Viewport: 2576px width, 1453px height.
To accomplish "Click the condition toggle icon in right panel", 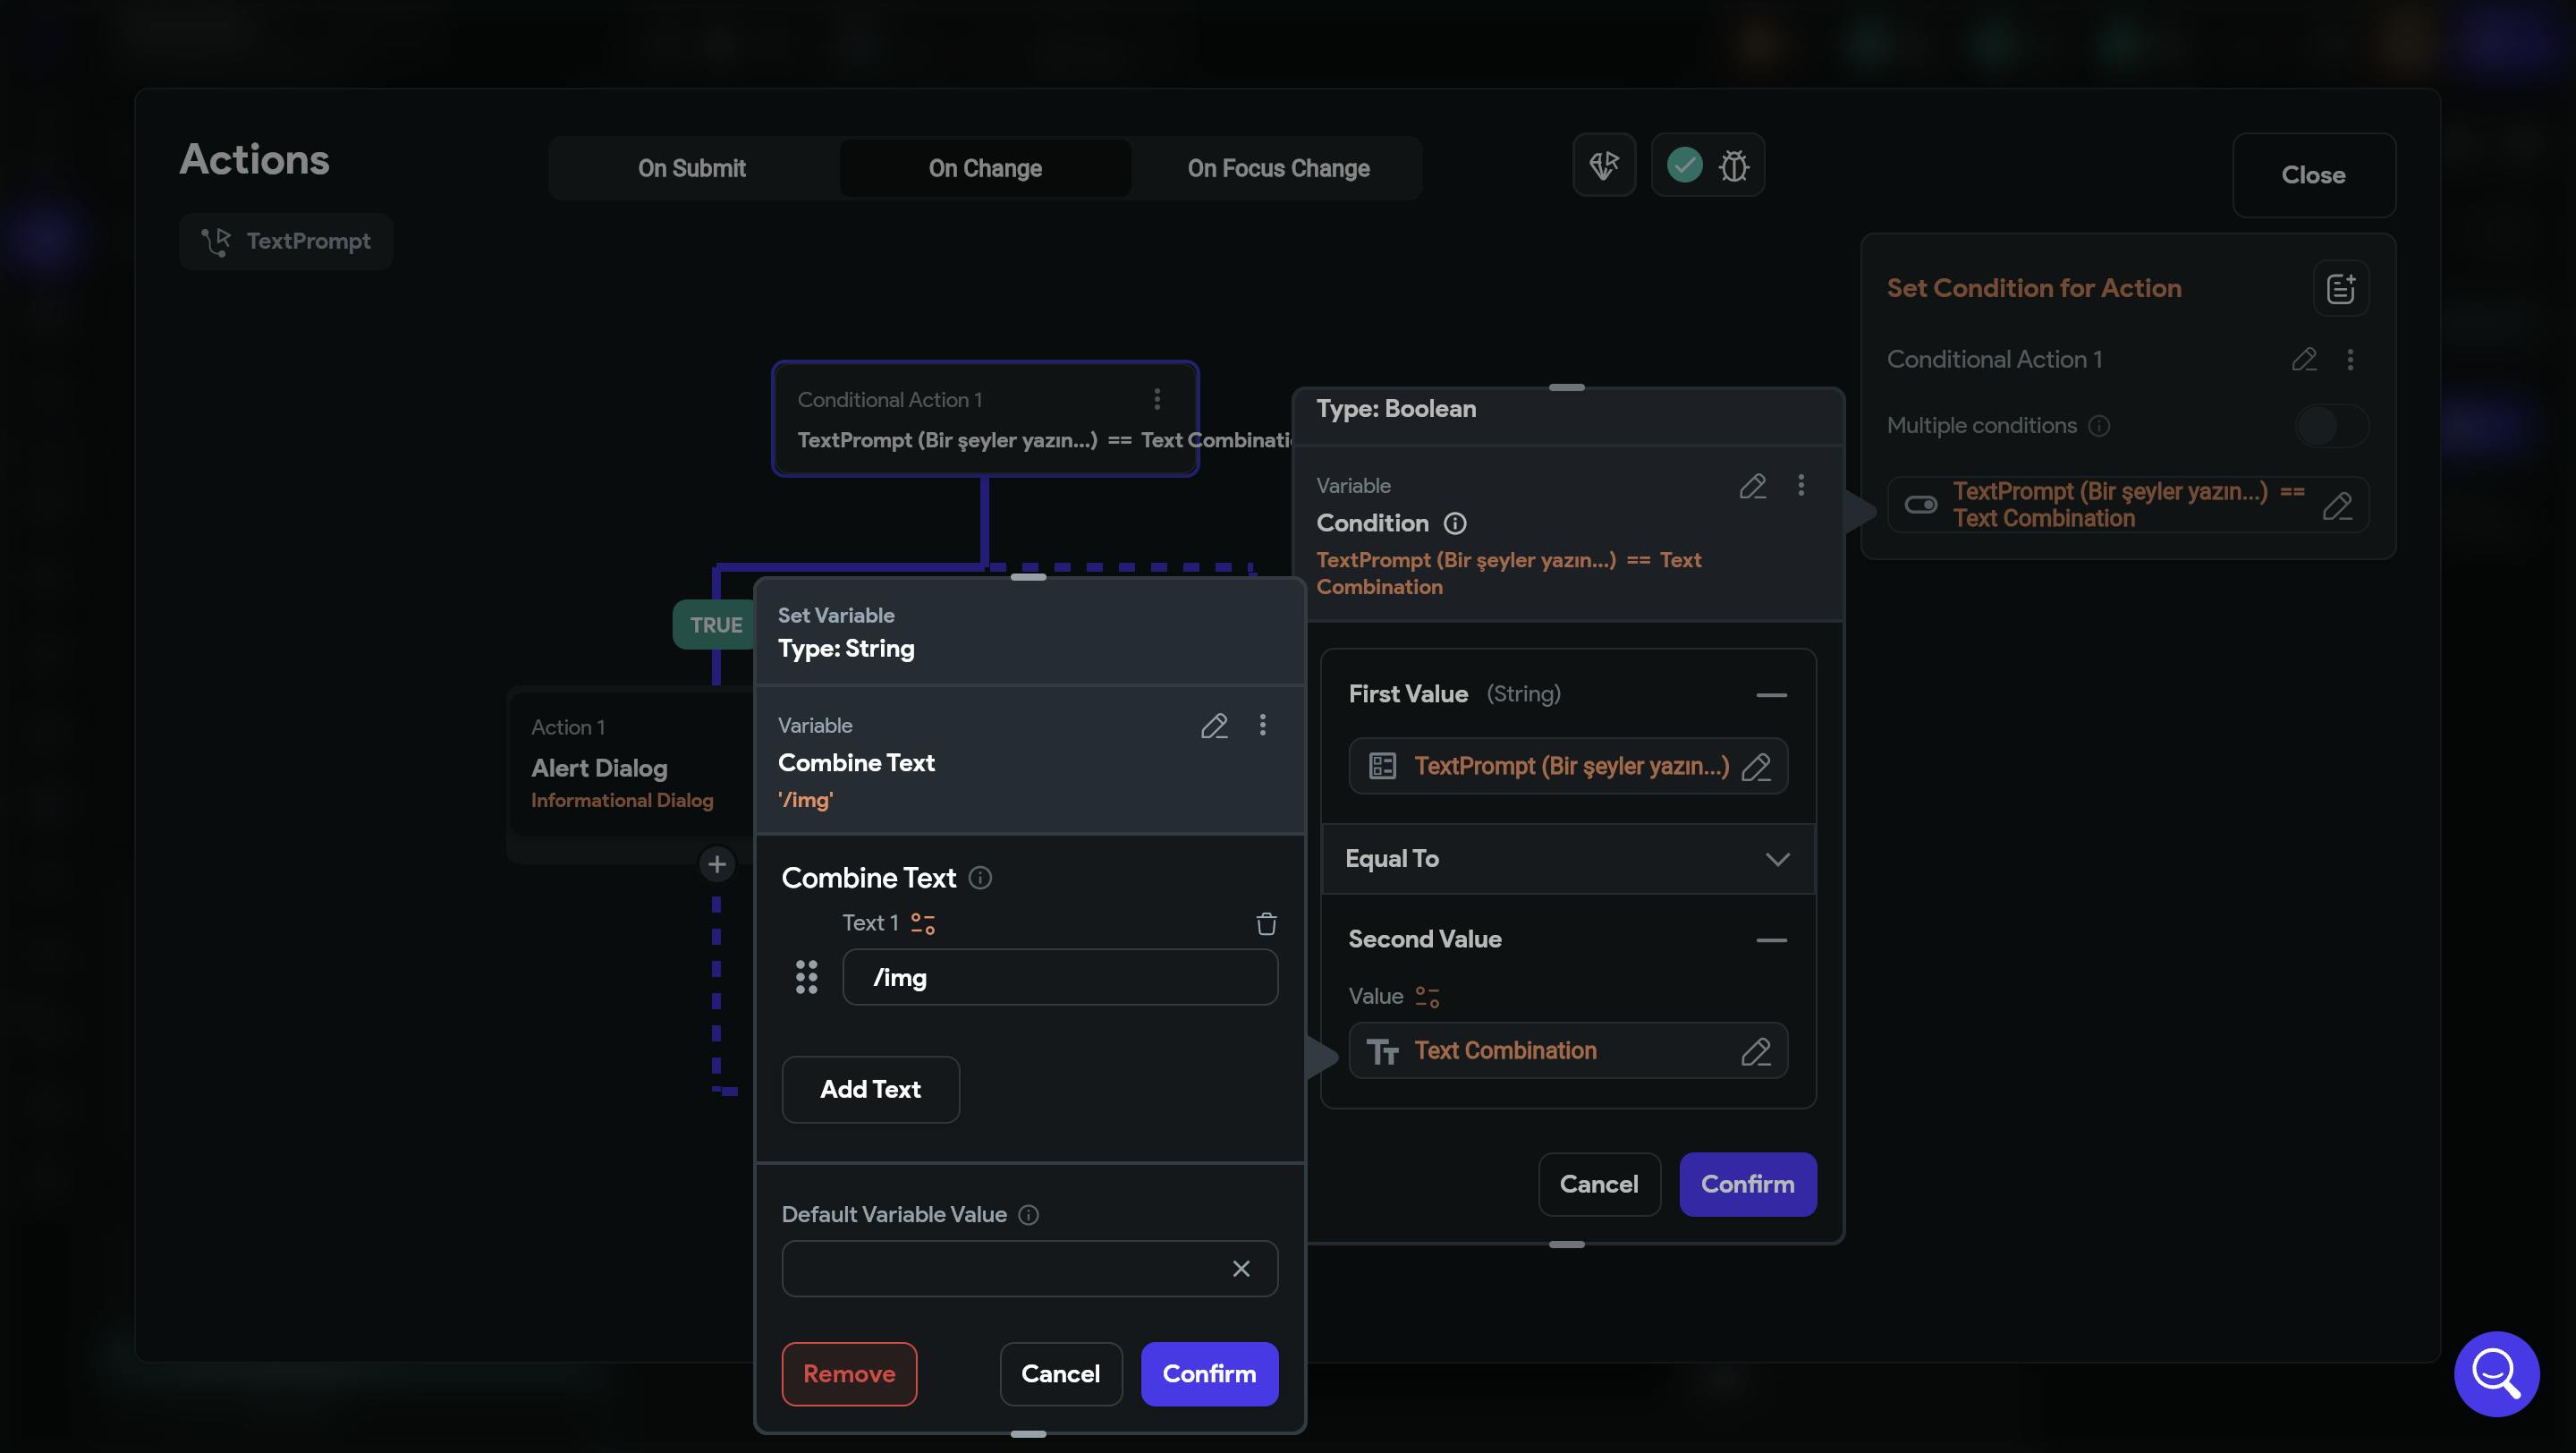I will (1920, 505).
